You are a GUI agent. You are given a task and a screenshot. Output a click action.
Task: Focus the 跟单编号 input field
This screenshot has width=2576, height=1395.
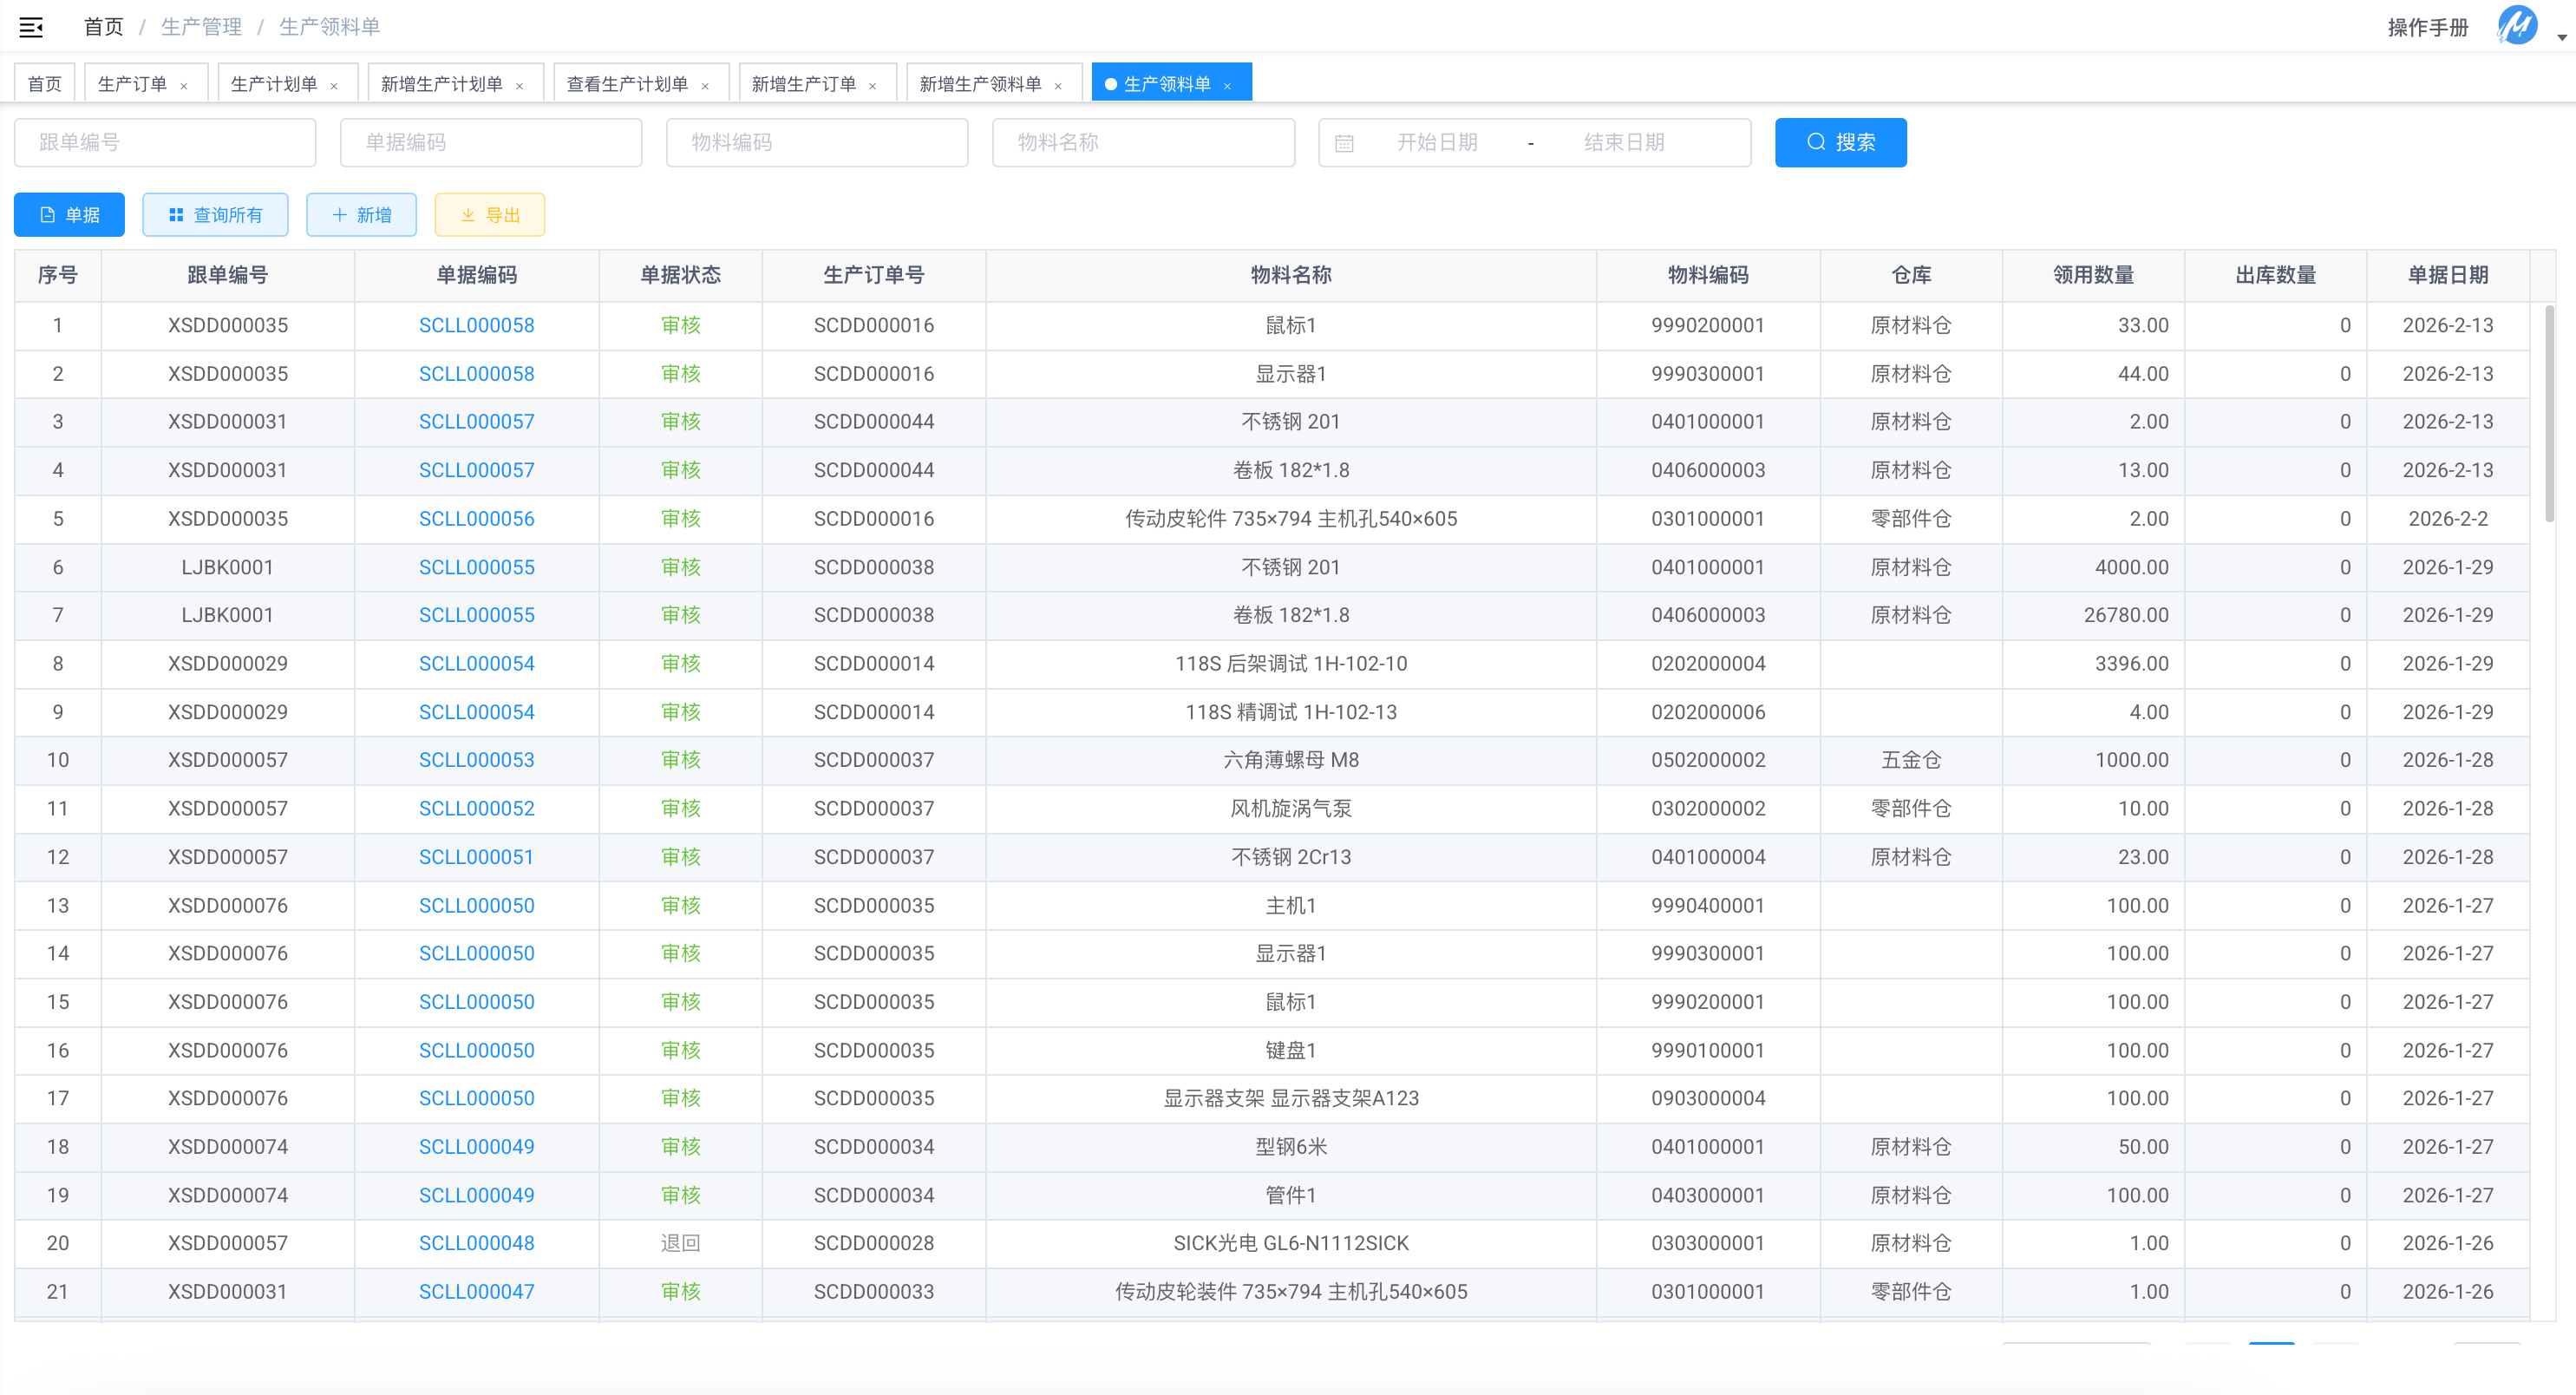(x=165, y=142)
